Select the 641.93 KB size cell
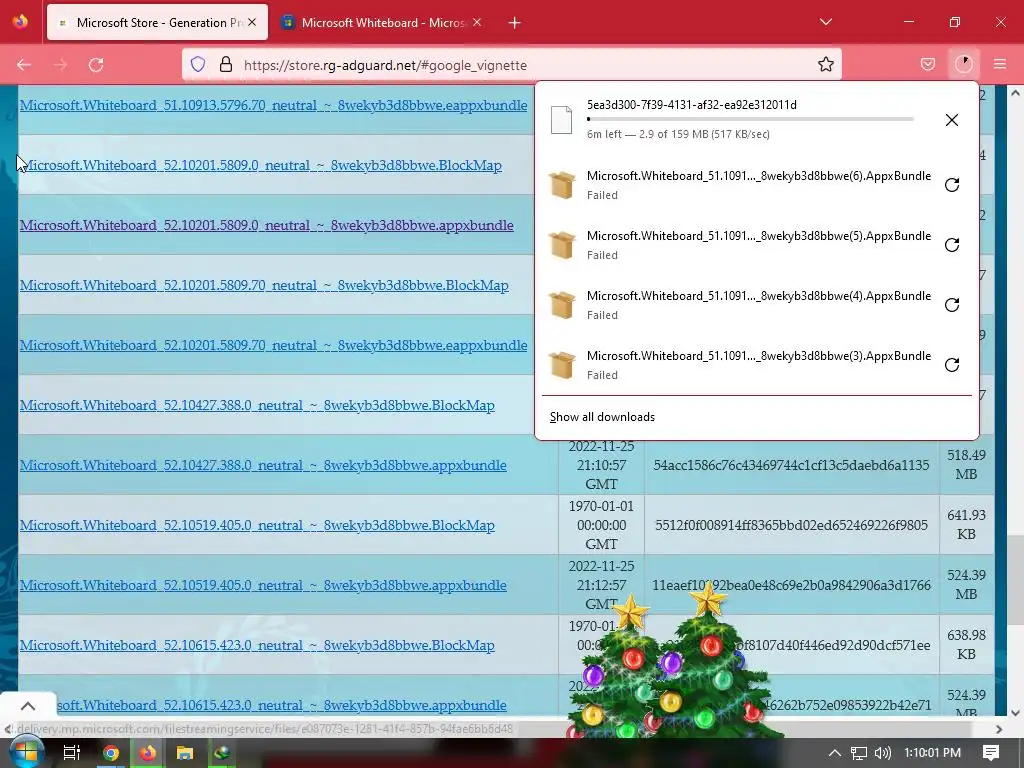This screenshot has height=768, width=1024. point(967,524)
